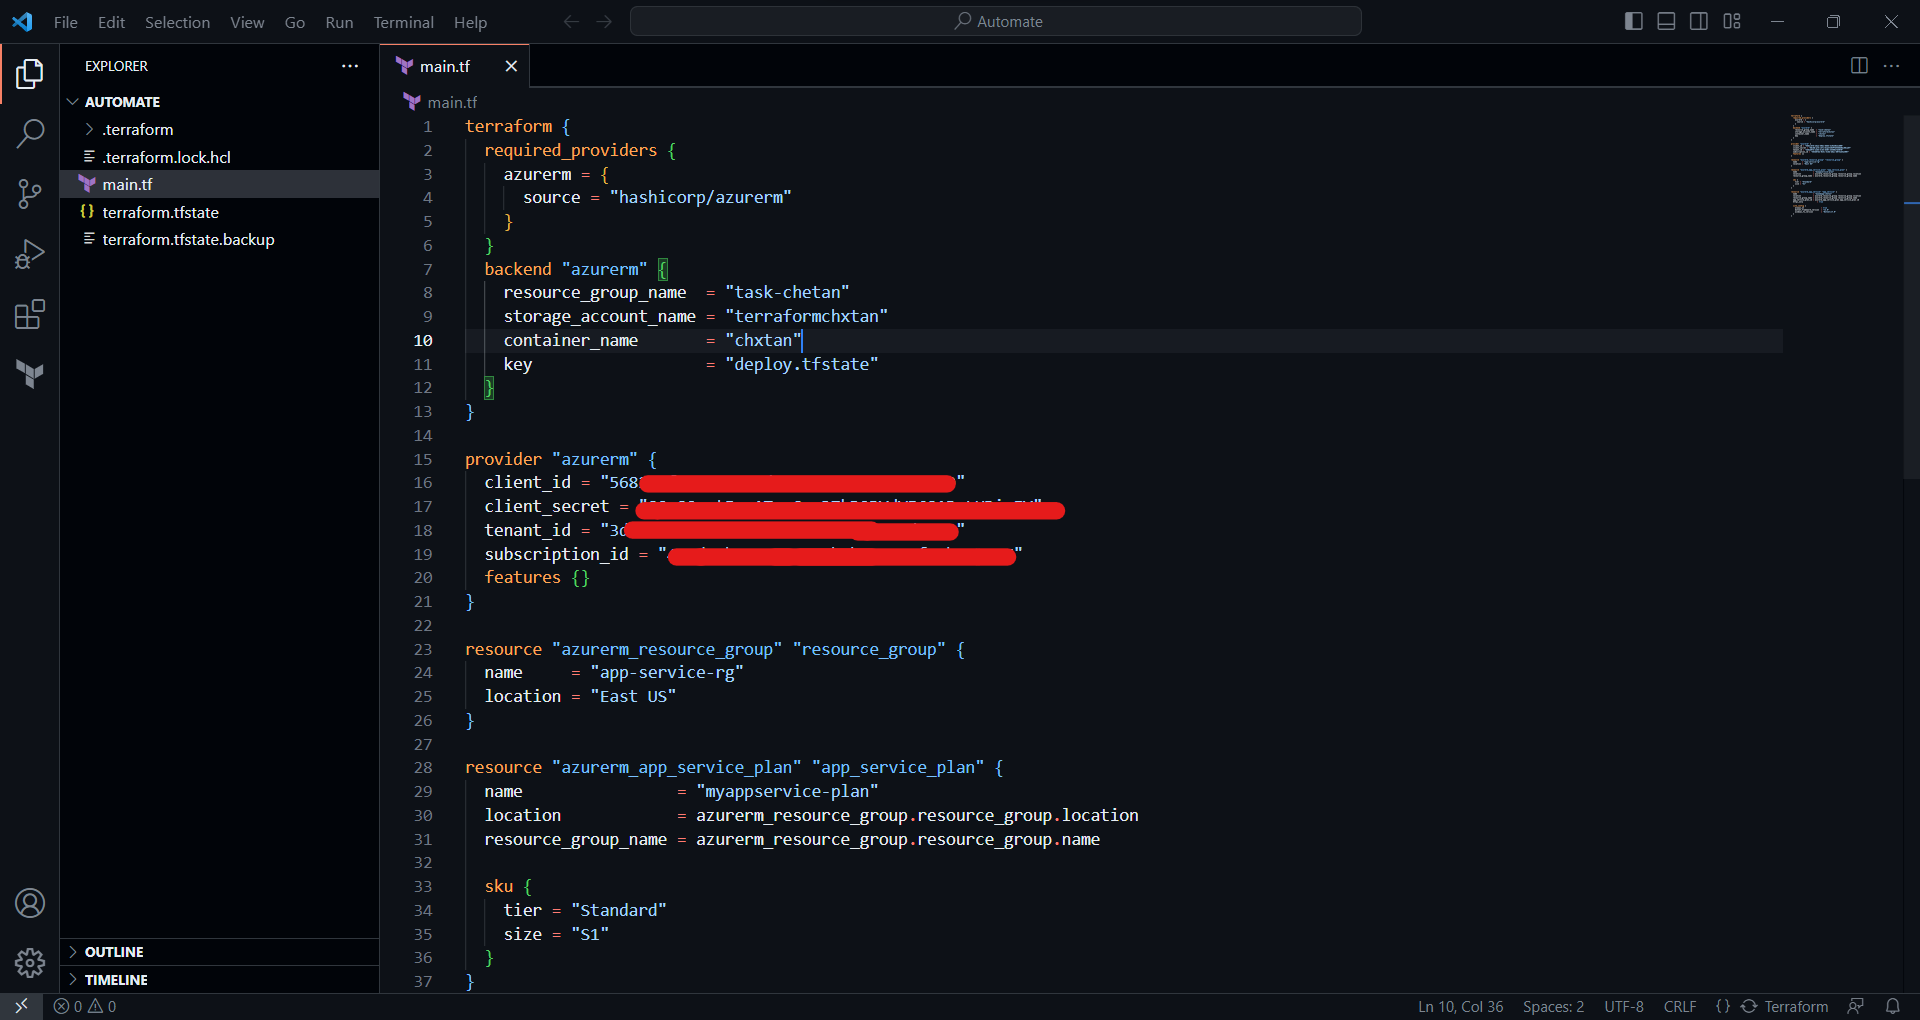The width and height of the screenshot is (1920, 1020).
Task: Click the notifications bell in status bar
Action: pyautogui.click(x=1893, y=1006)
